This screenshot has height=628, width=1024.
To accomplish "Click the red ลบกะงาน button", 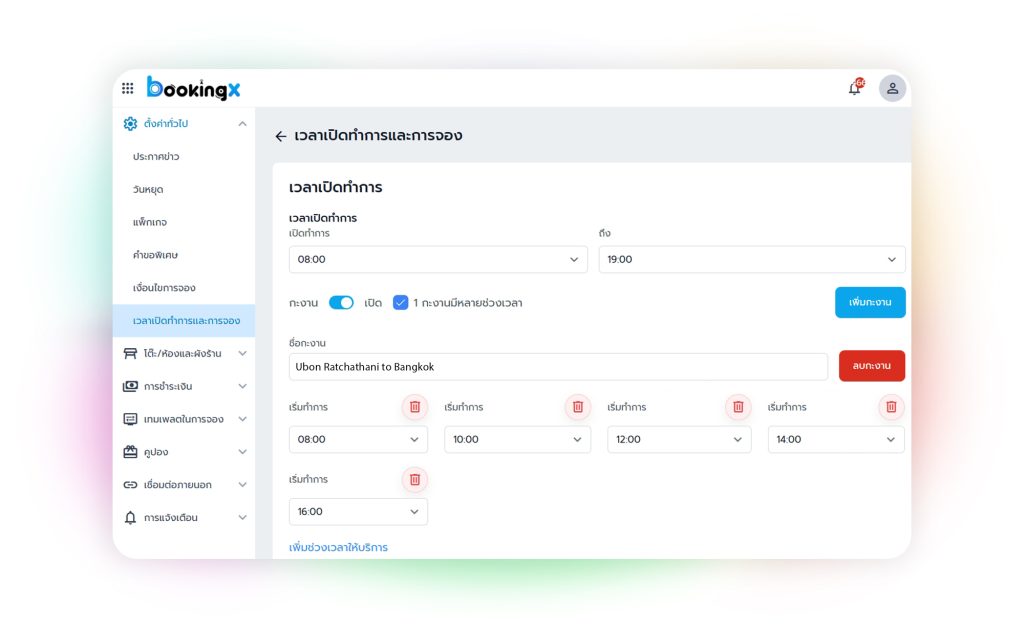I will [x=871, y=366].
